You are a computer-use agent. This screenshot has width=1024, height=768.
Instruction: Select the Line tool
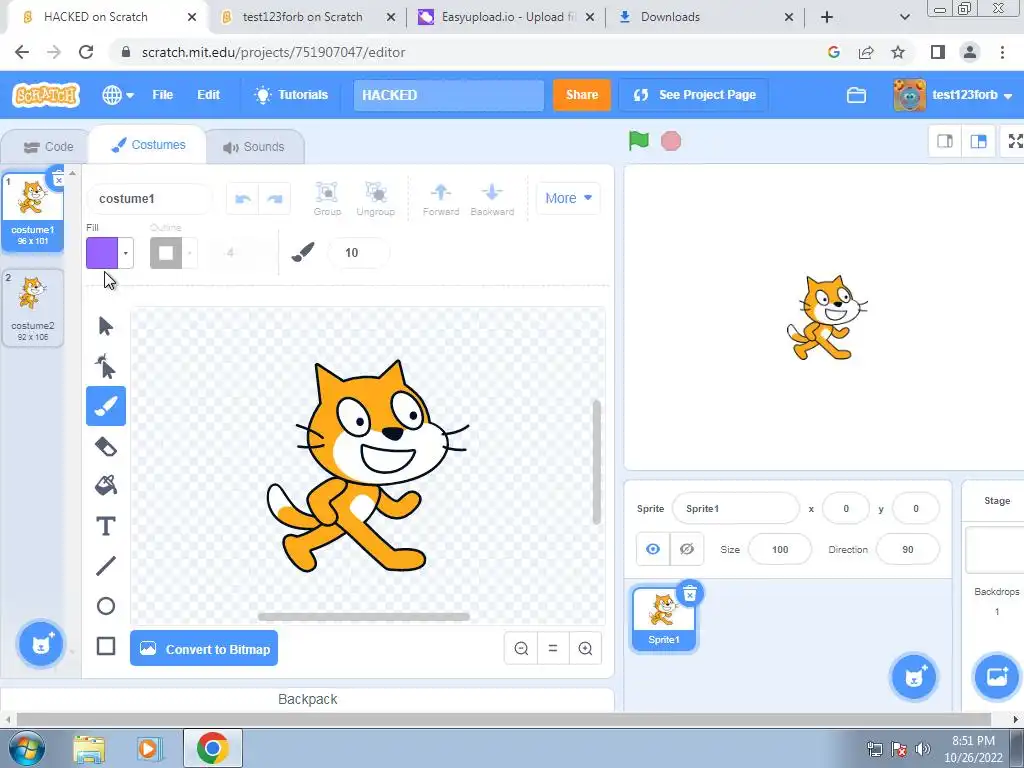106,566
